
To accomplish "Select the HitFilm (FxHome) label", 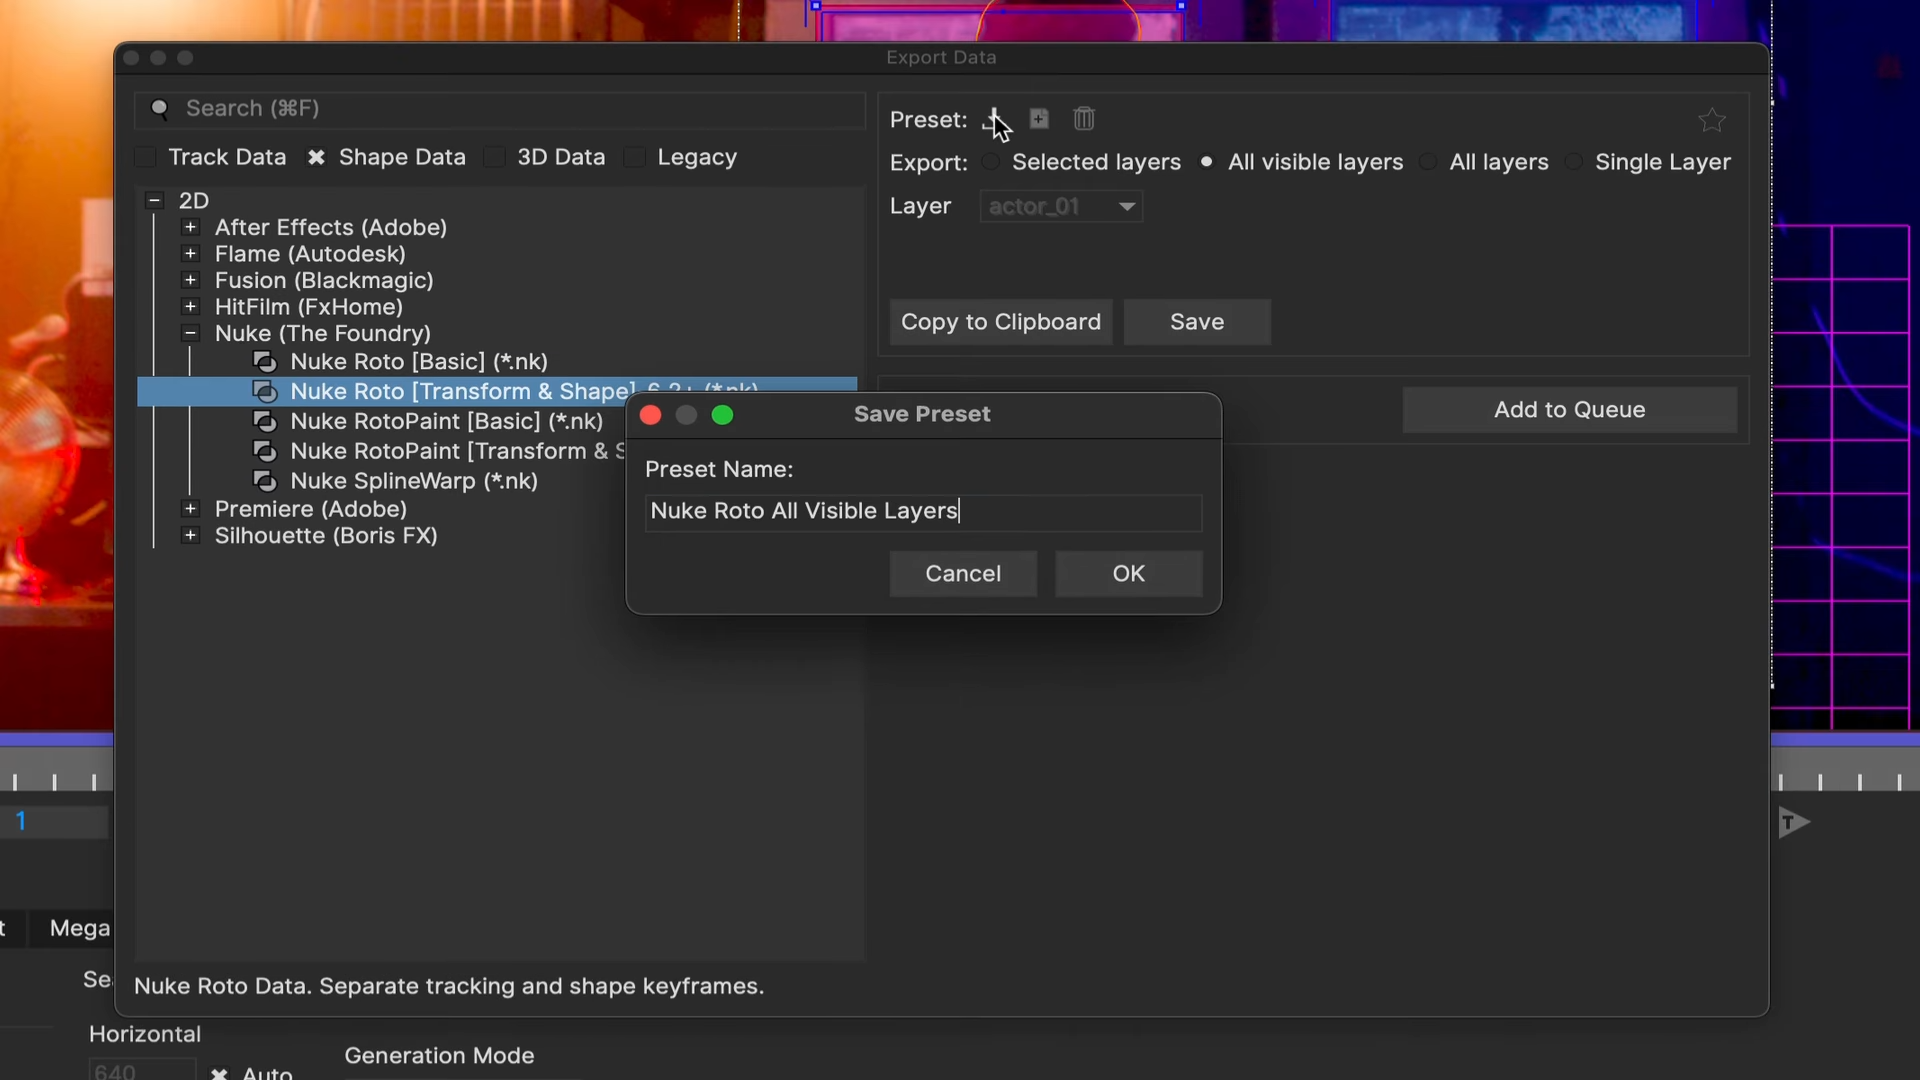I will point(309,307).
